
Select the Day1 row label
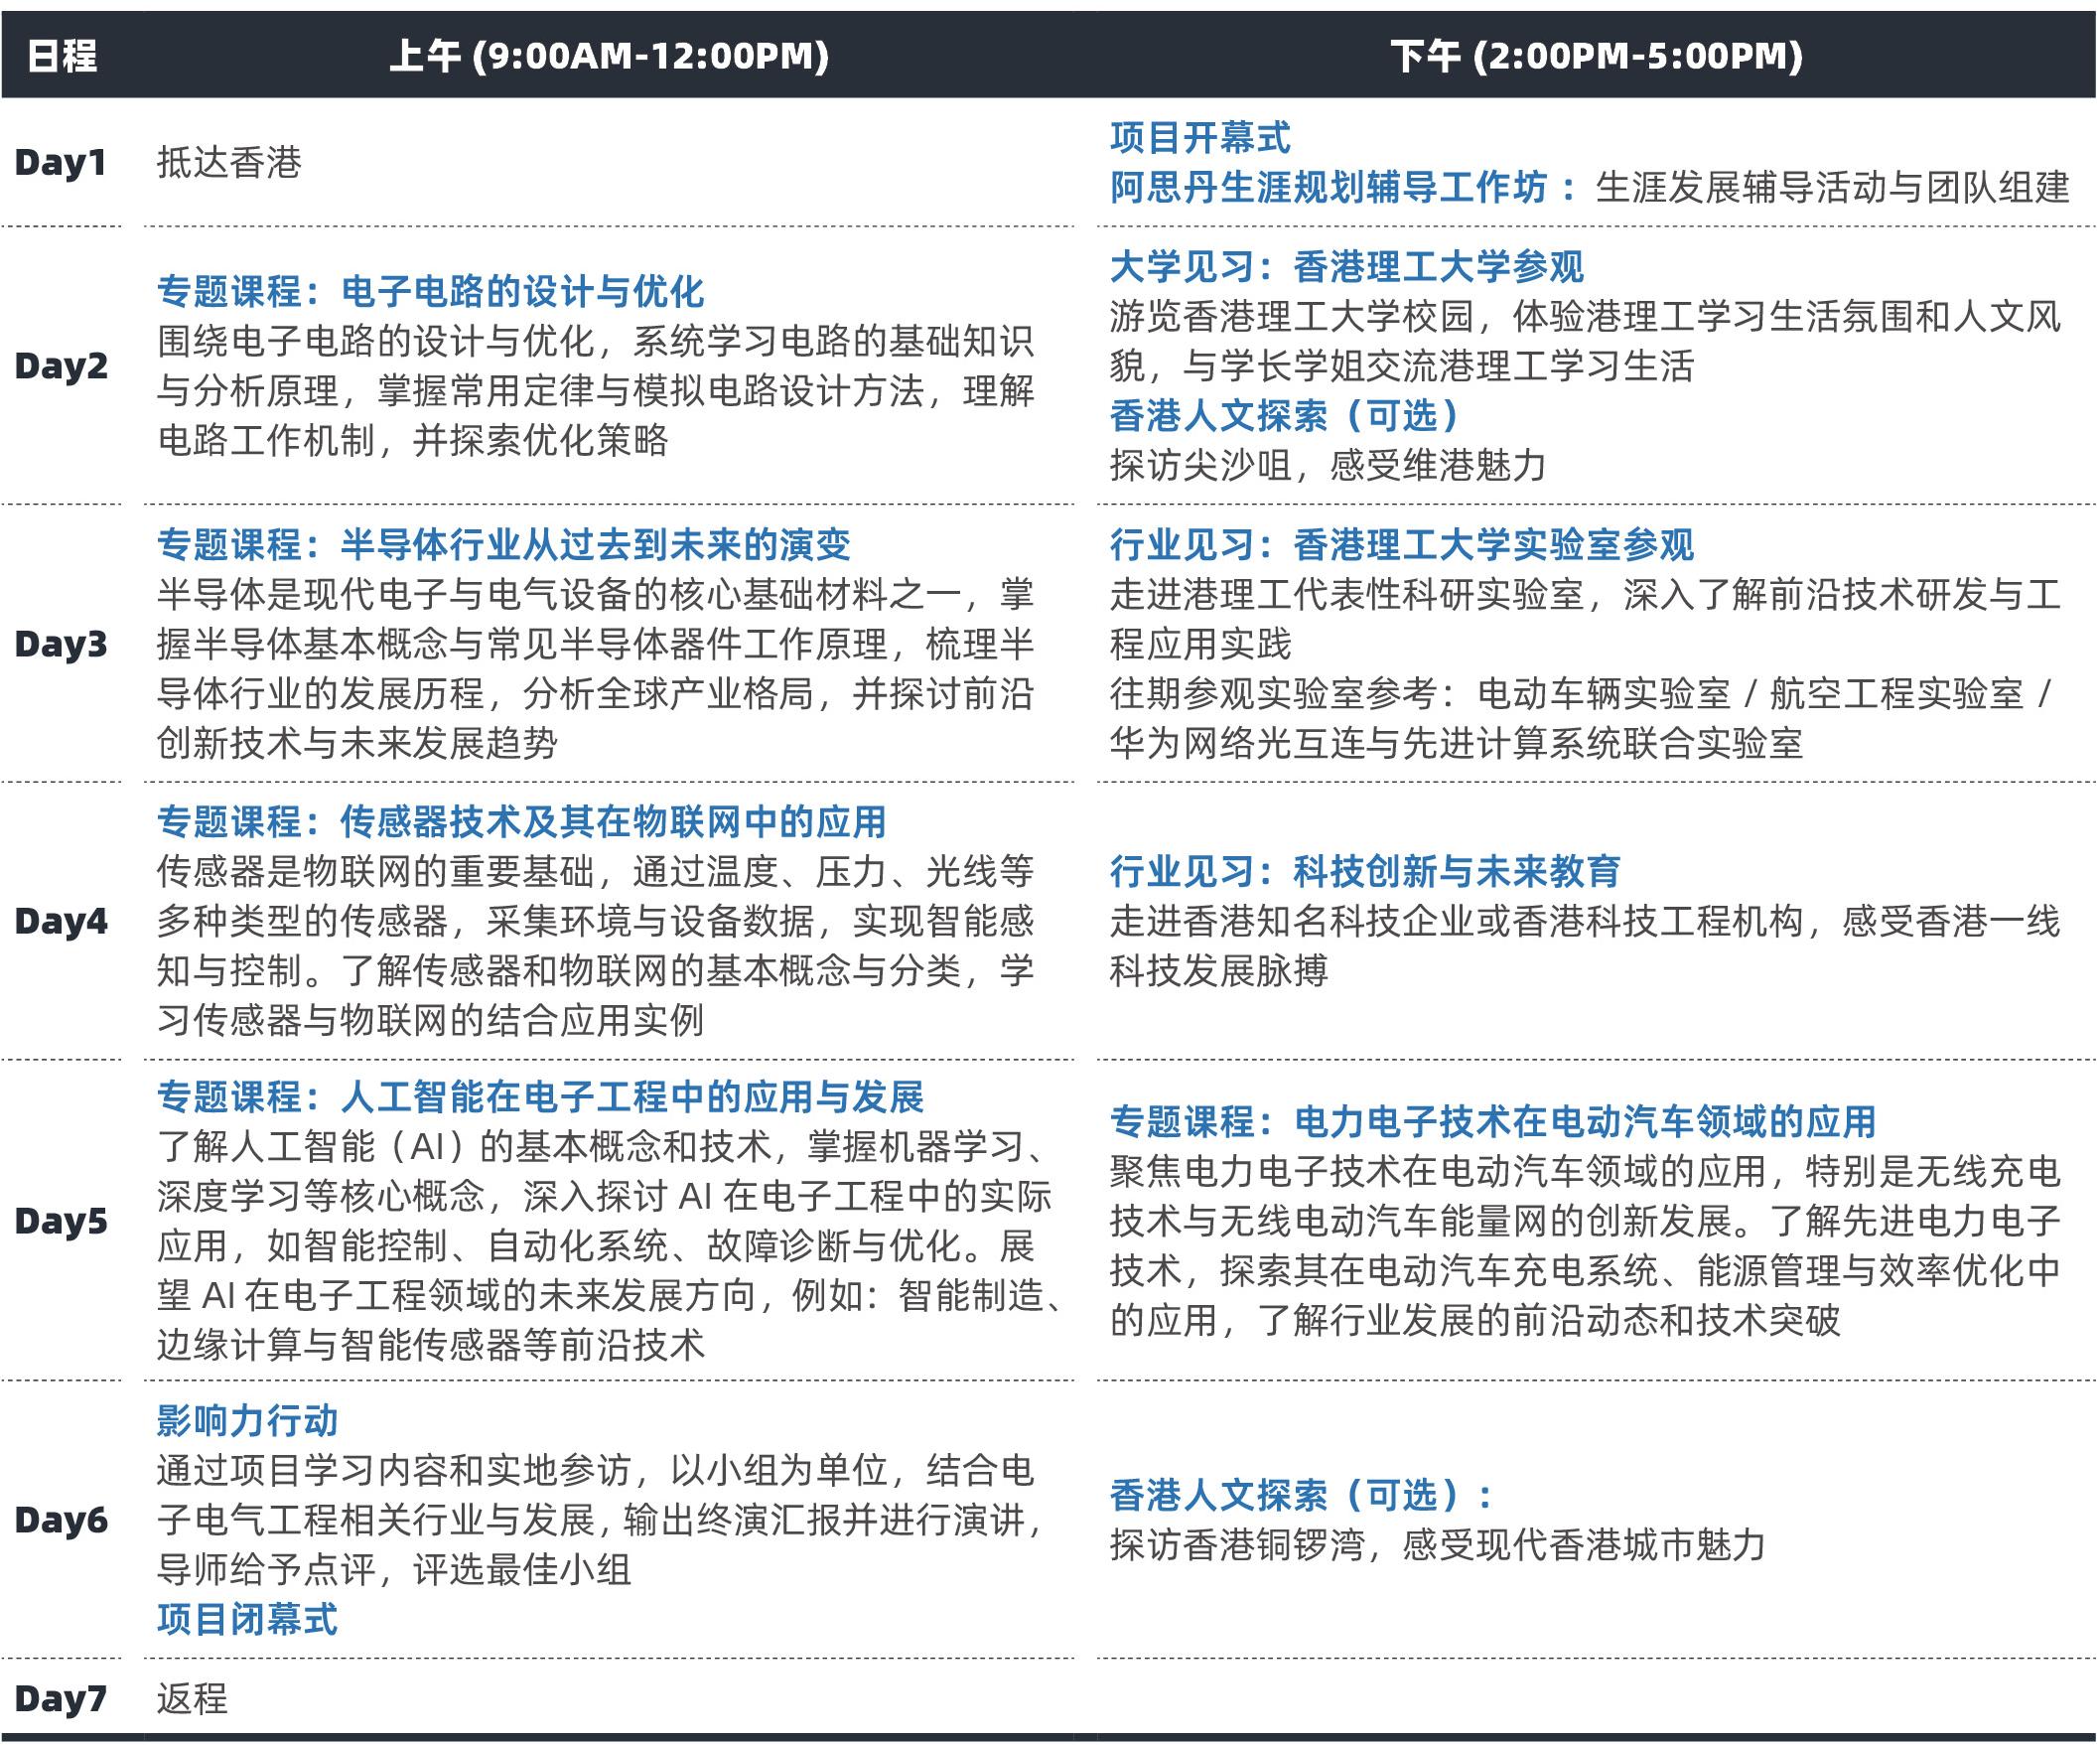tap(60, 163)
